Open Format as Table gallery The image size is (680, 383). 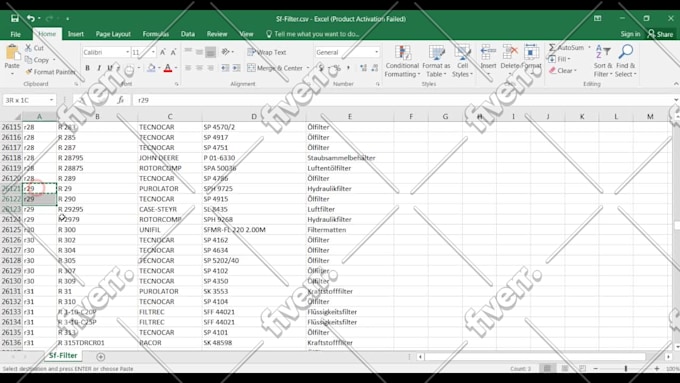pyautogui.click(x=436, y=62)
